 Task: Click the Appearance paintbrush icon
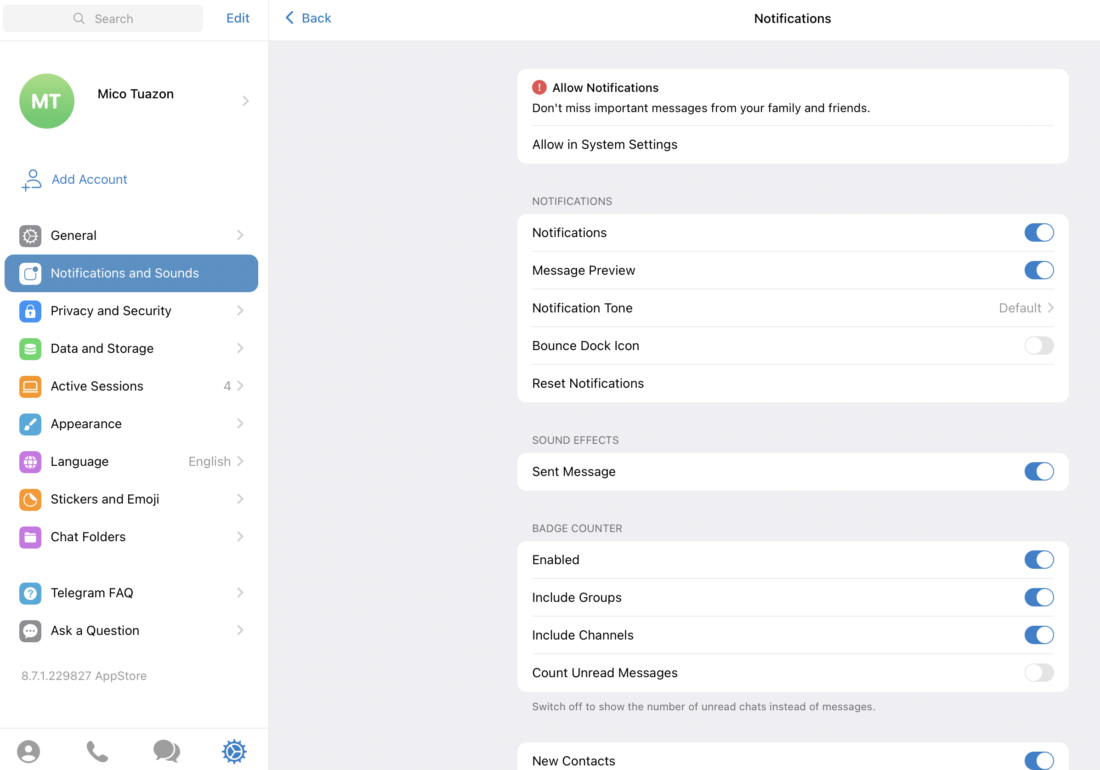click(x=29, y=423)
